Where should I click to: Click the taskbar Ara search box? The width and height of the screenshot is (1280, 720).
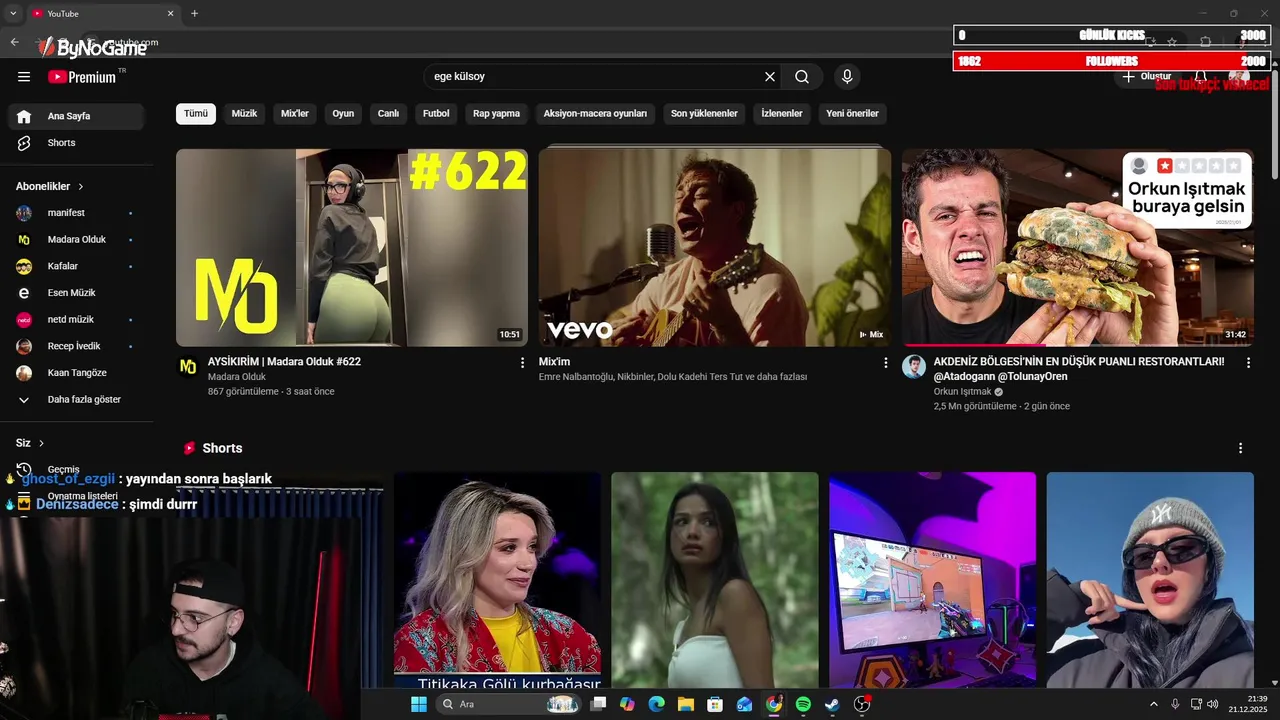pos(509,704)
